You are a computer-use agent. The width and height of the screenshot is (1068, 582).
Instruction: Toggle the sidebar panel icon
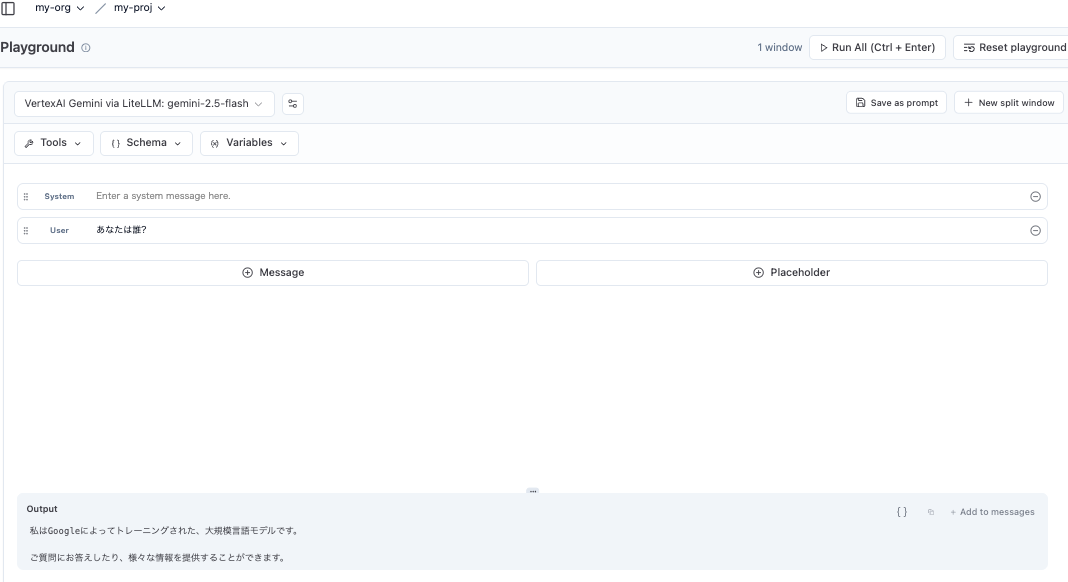pyautogui.click(x=8, y=8)
